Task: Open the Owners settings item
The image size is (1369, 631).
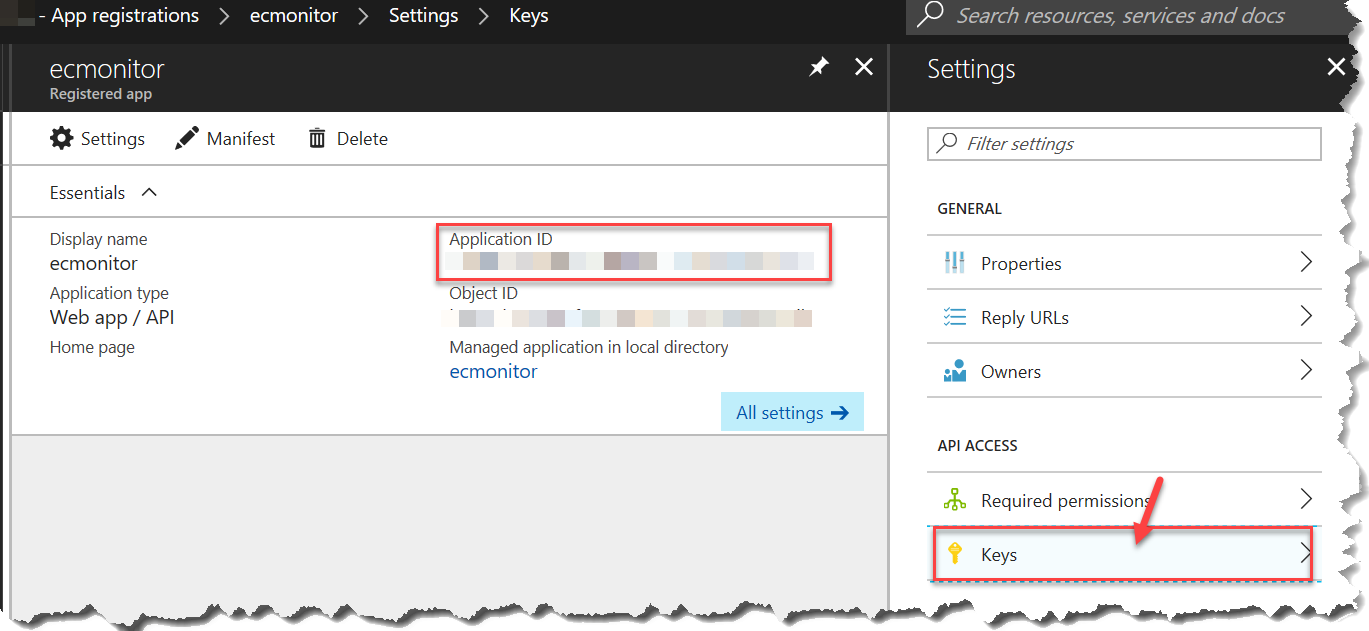Action: [1124, 371]
